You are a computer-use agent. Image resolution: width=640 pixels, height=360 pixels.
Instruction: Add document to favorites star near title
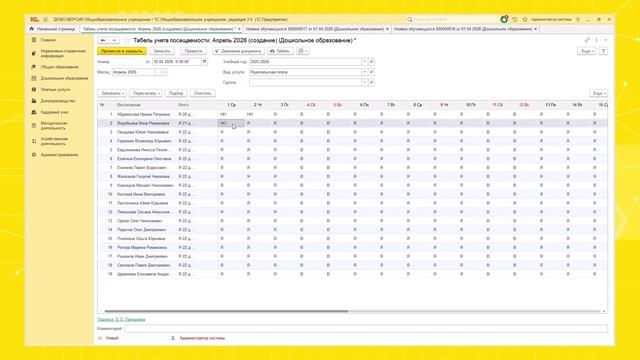(126, 40)
